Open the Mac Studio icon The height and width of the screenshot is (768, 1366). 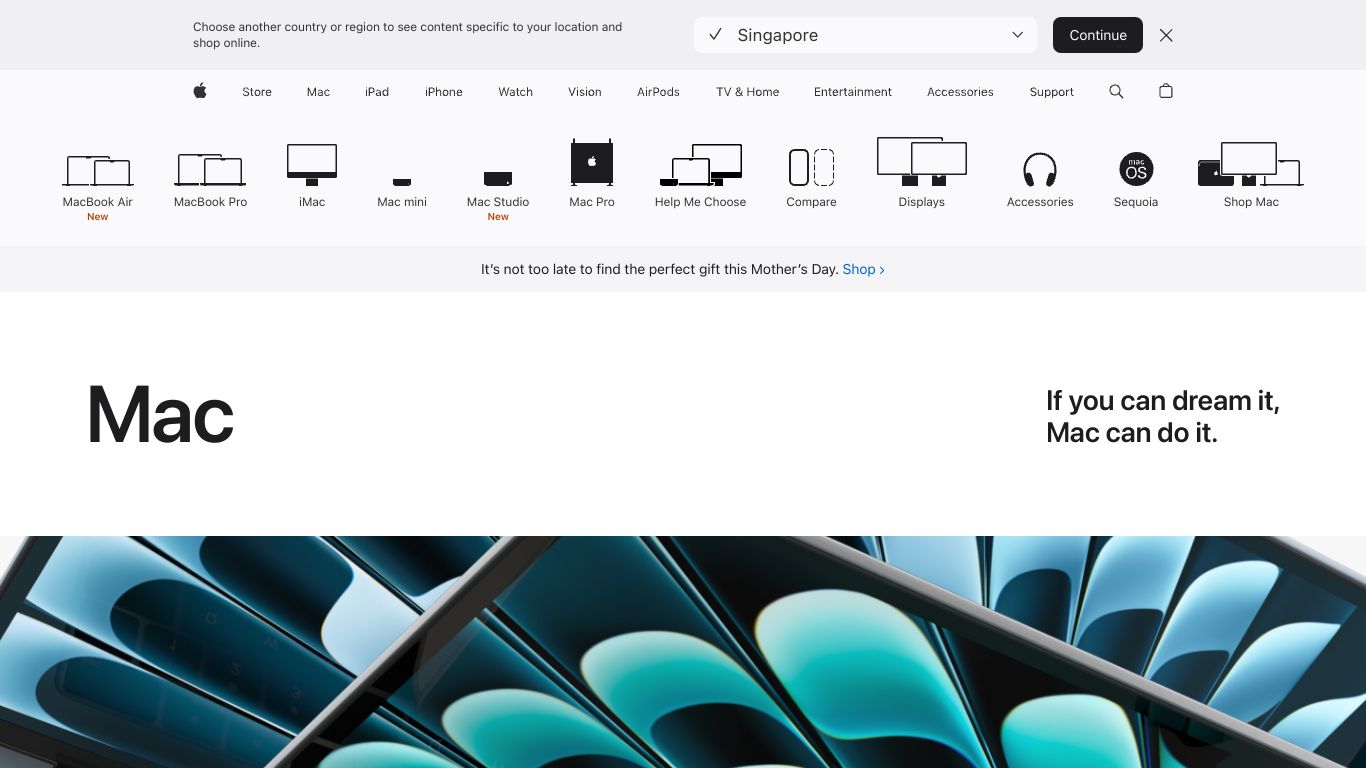point(498,179)
